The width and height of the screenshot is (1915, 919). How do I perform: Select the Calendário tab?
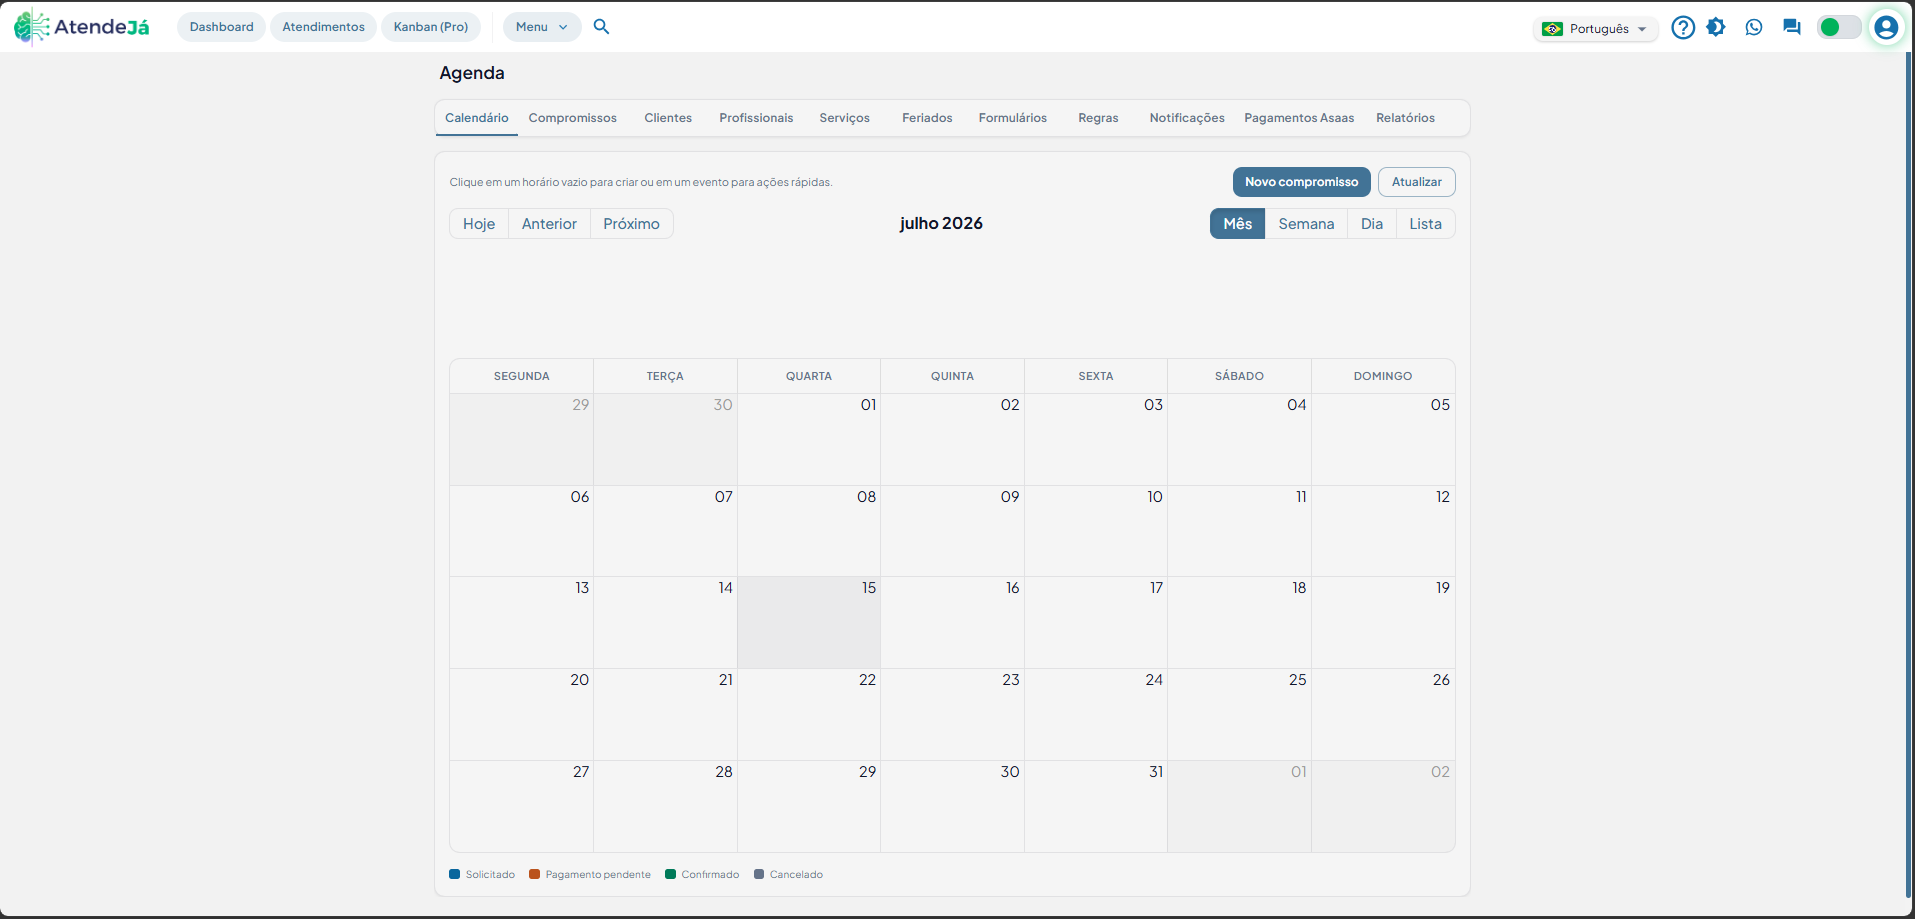pos(477,118)
